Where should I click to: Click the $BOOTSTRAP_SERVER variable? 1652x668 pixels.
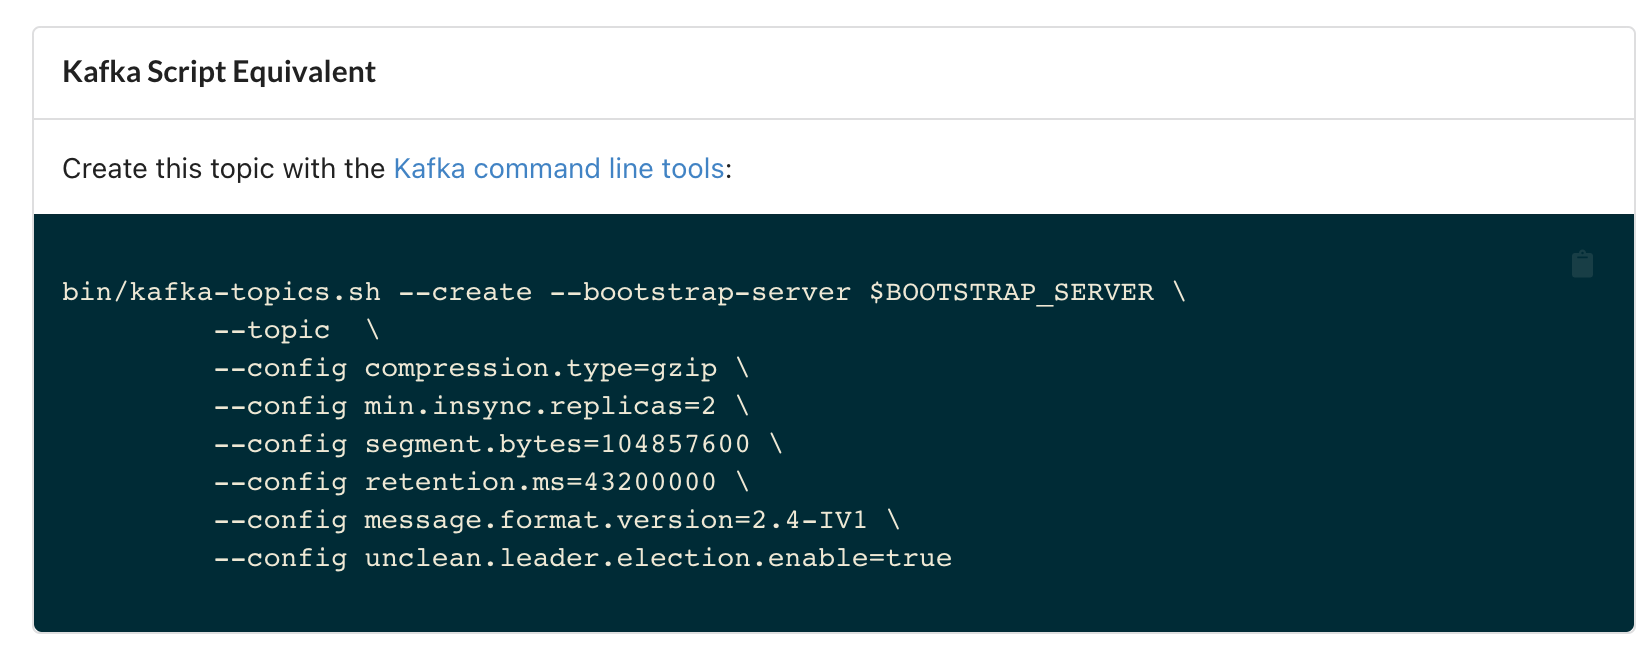(1011, 292)
